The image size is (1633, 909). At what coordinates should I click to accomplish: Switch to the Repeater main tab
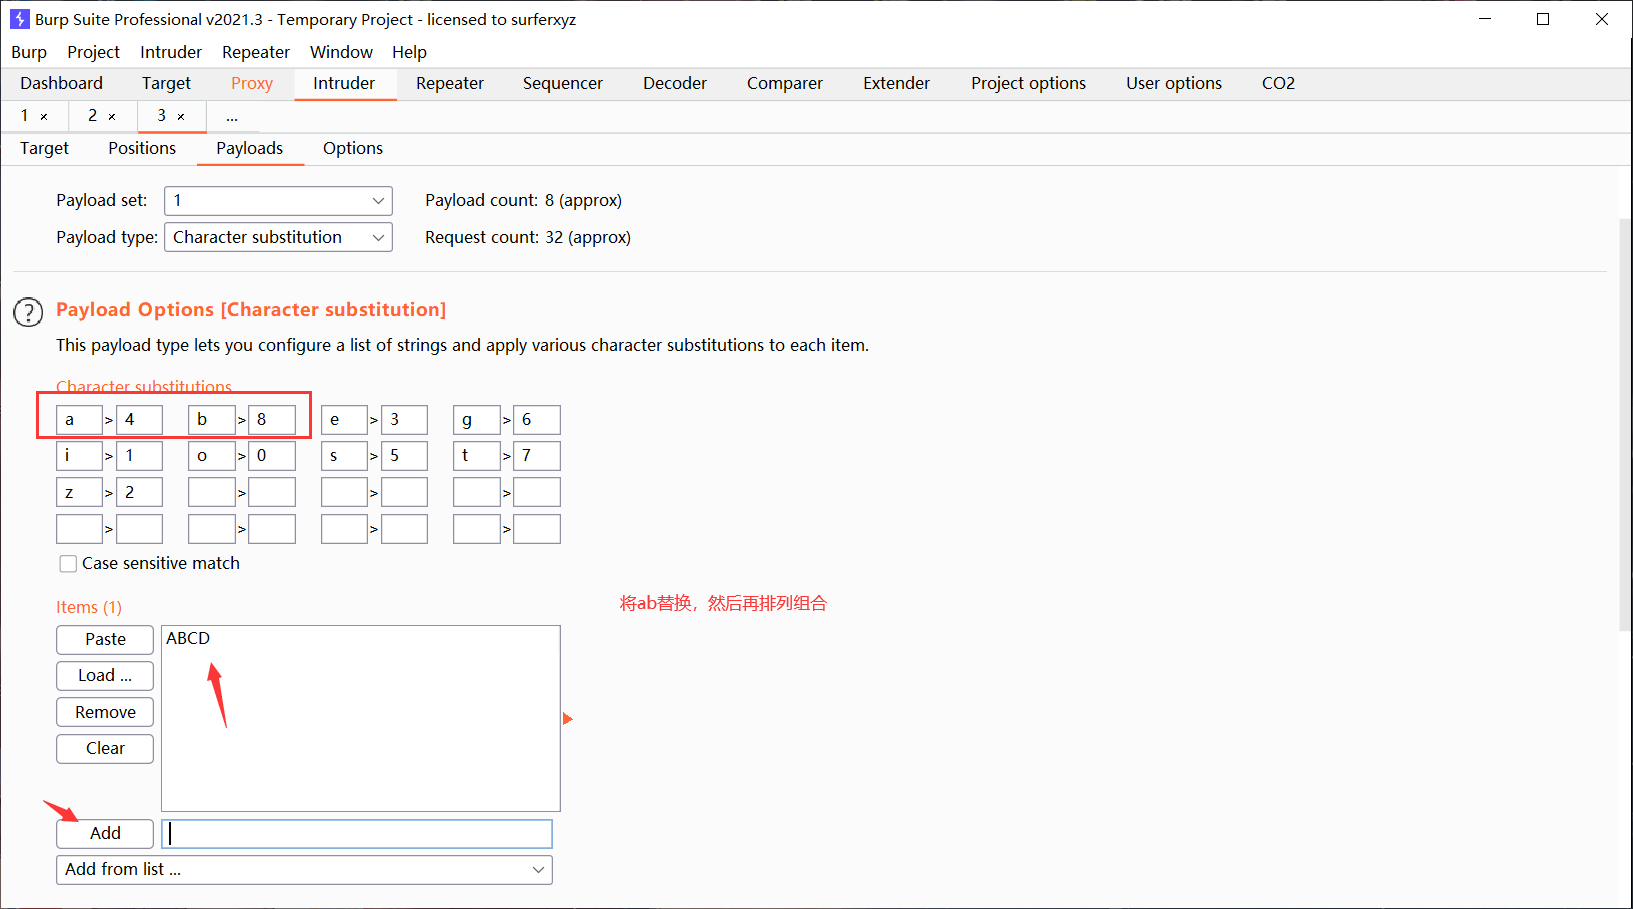tap(450, 84)
